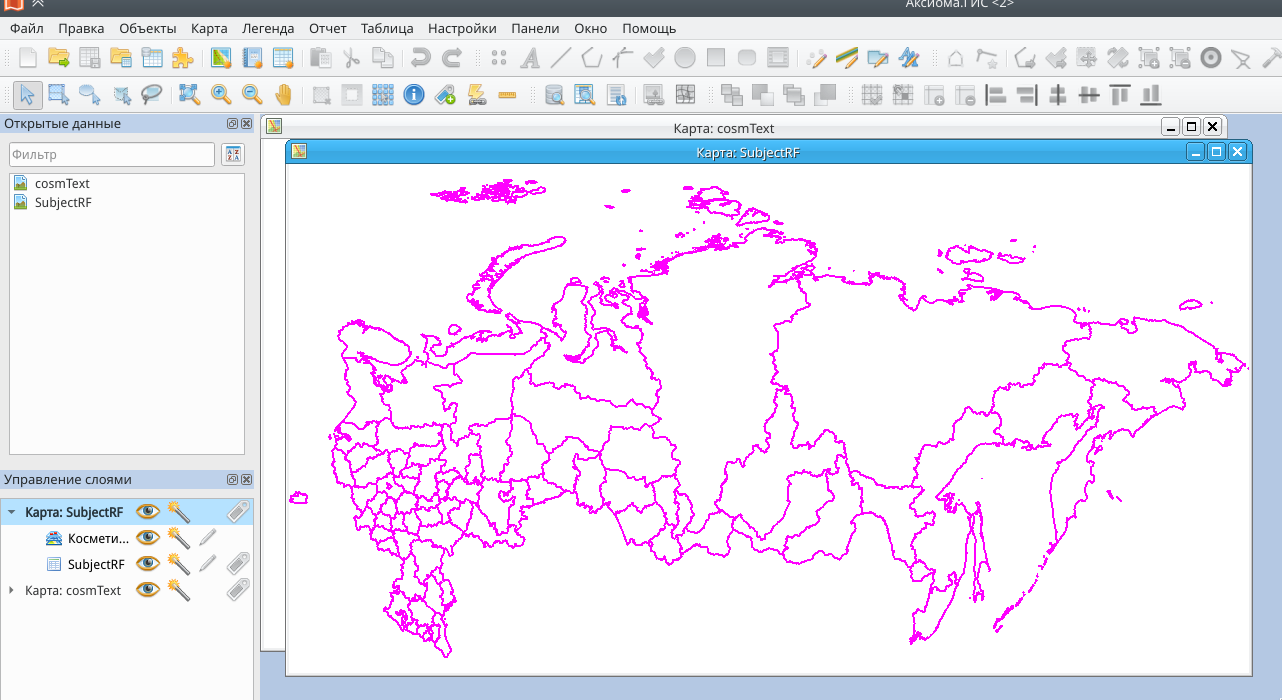
Task: Click the distance measurement ruler icon
Action: [x=506, y=94]
